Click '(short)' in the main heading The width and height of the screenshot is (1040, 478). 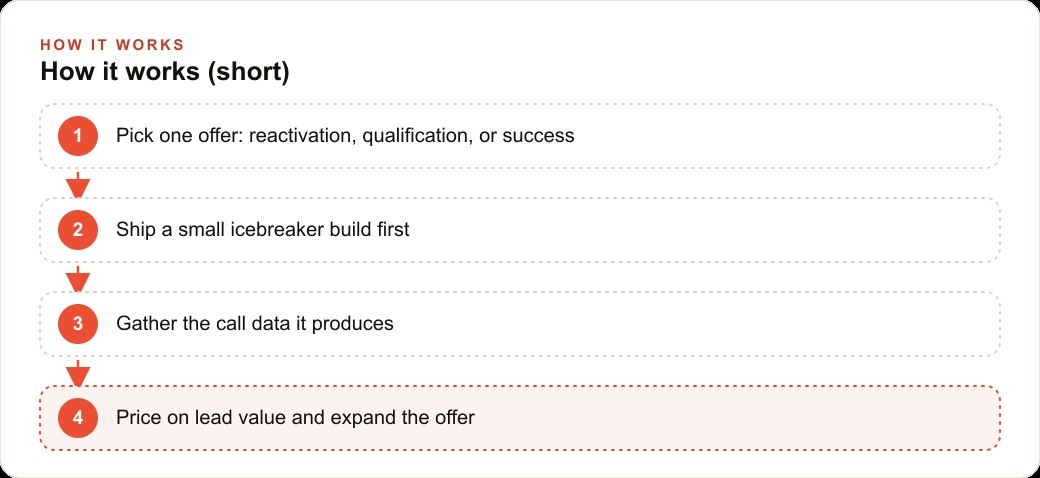coord(249,72)
